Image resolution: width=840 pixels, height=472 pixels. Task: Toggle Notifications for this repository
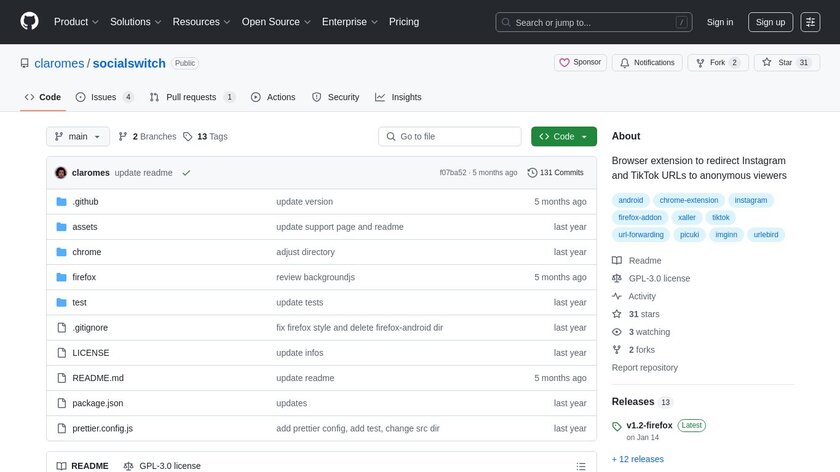(647, 62)
